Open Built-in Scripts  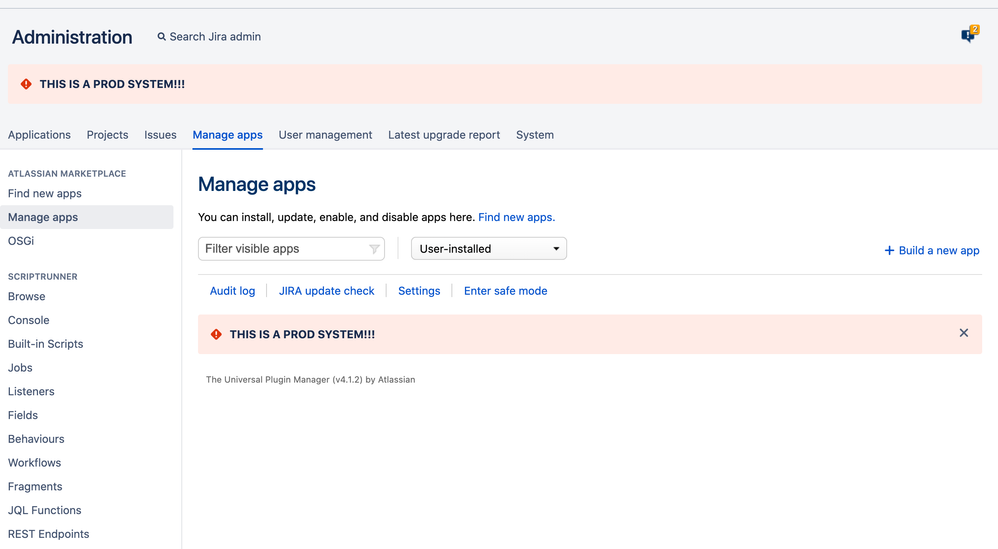(x=46, y=344)
